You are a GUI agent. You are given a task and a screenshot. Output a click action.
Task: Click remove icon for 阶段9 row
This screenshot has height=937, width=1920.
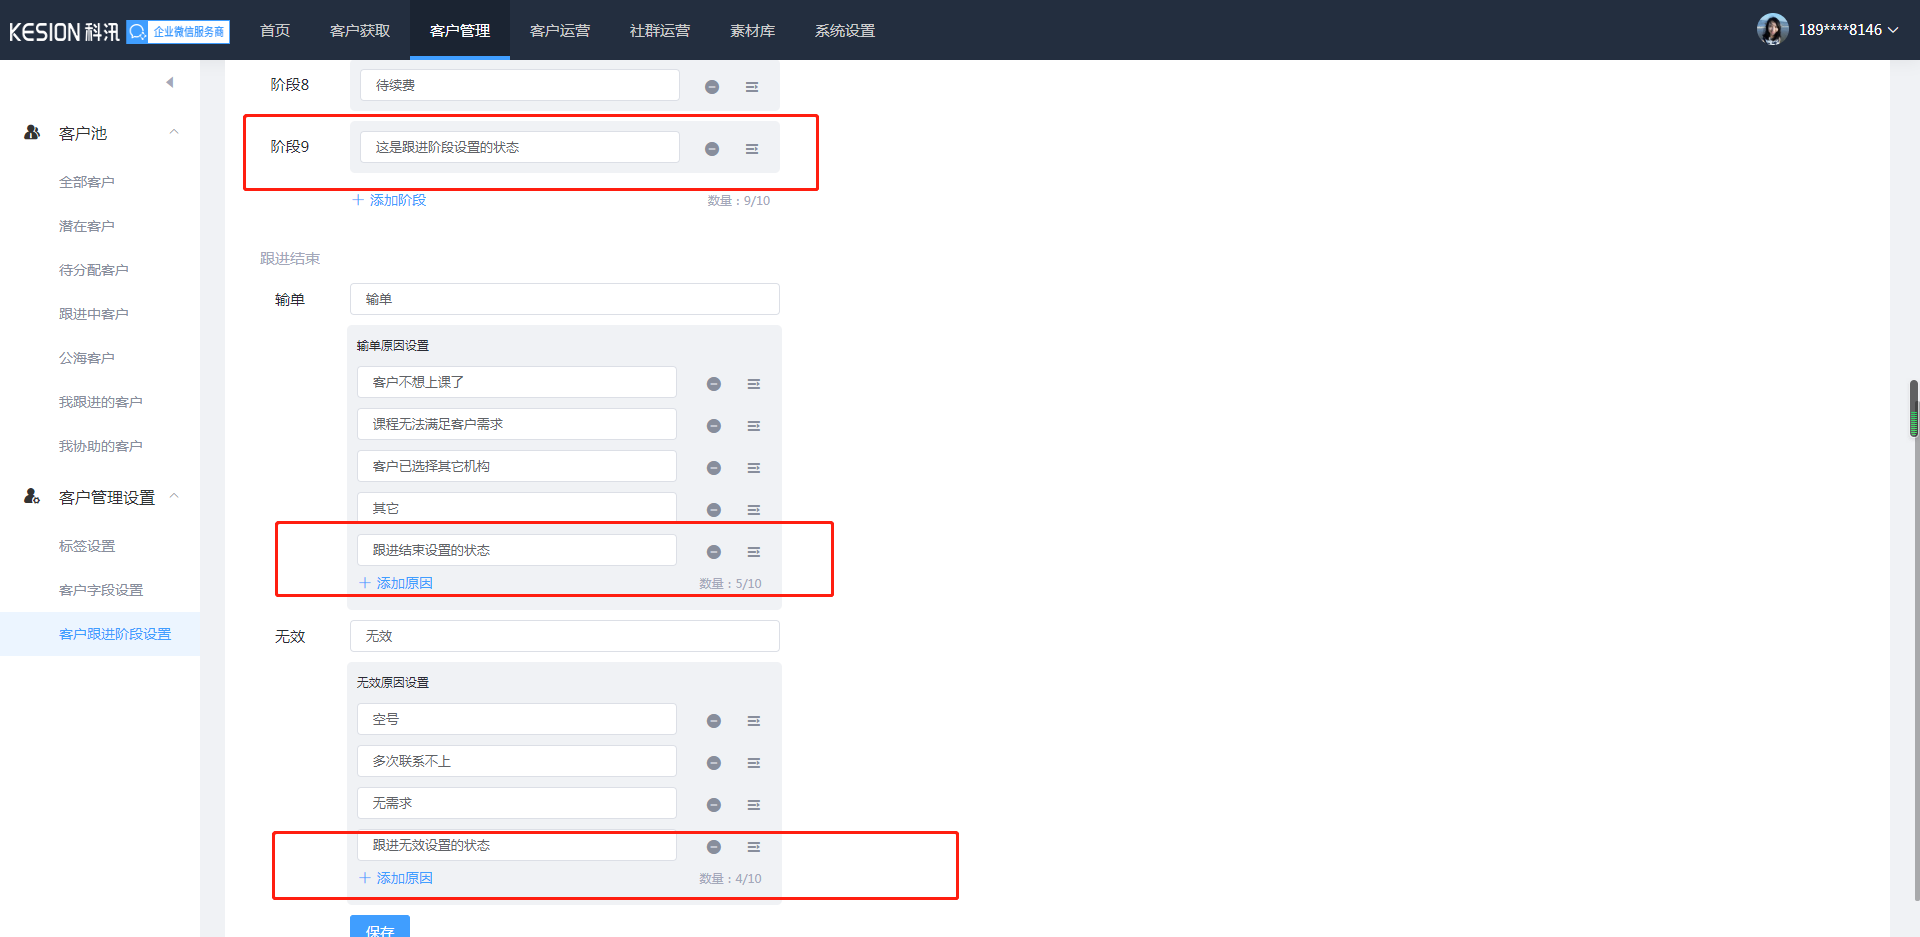click(x=712, y=149)
